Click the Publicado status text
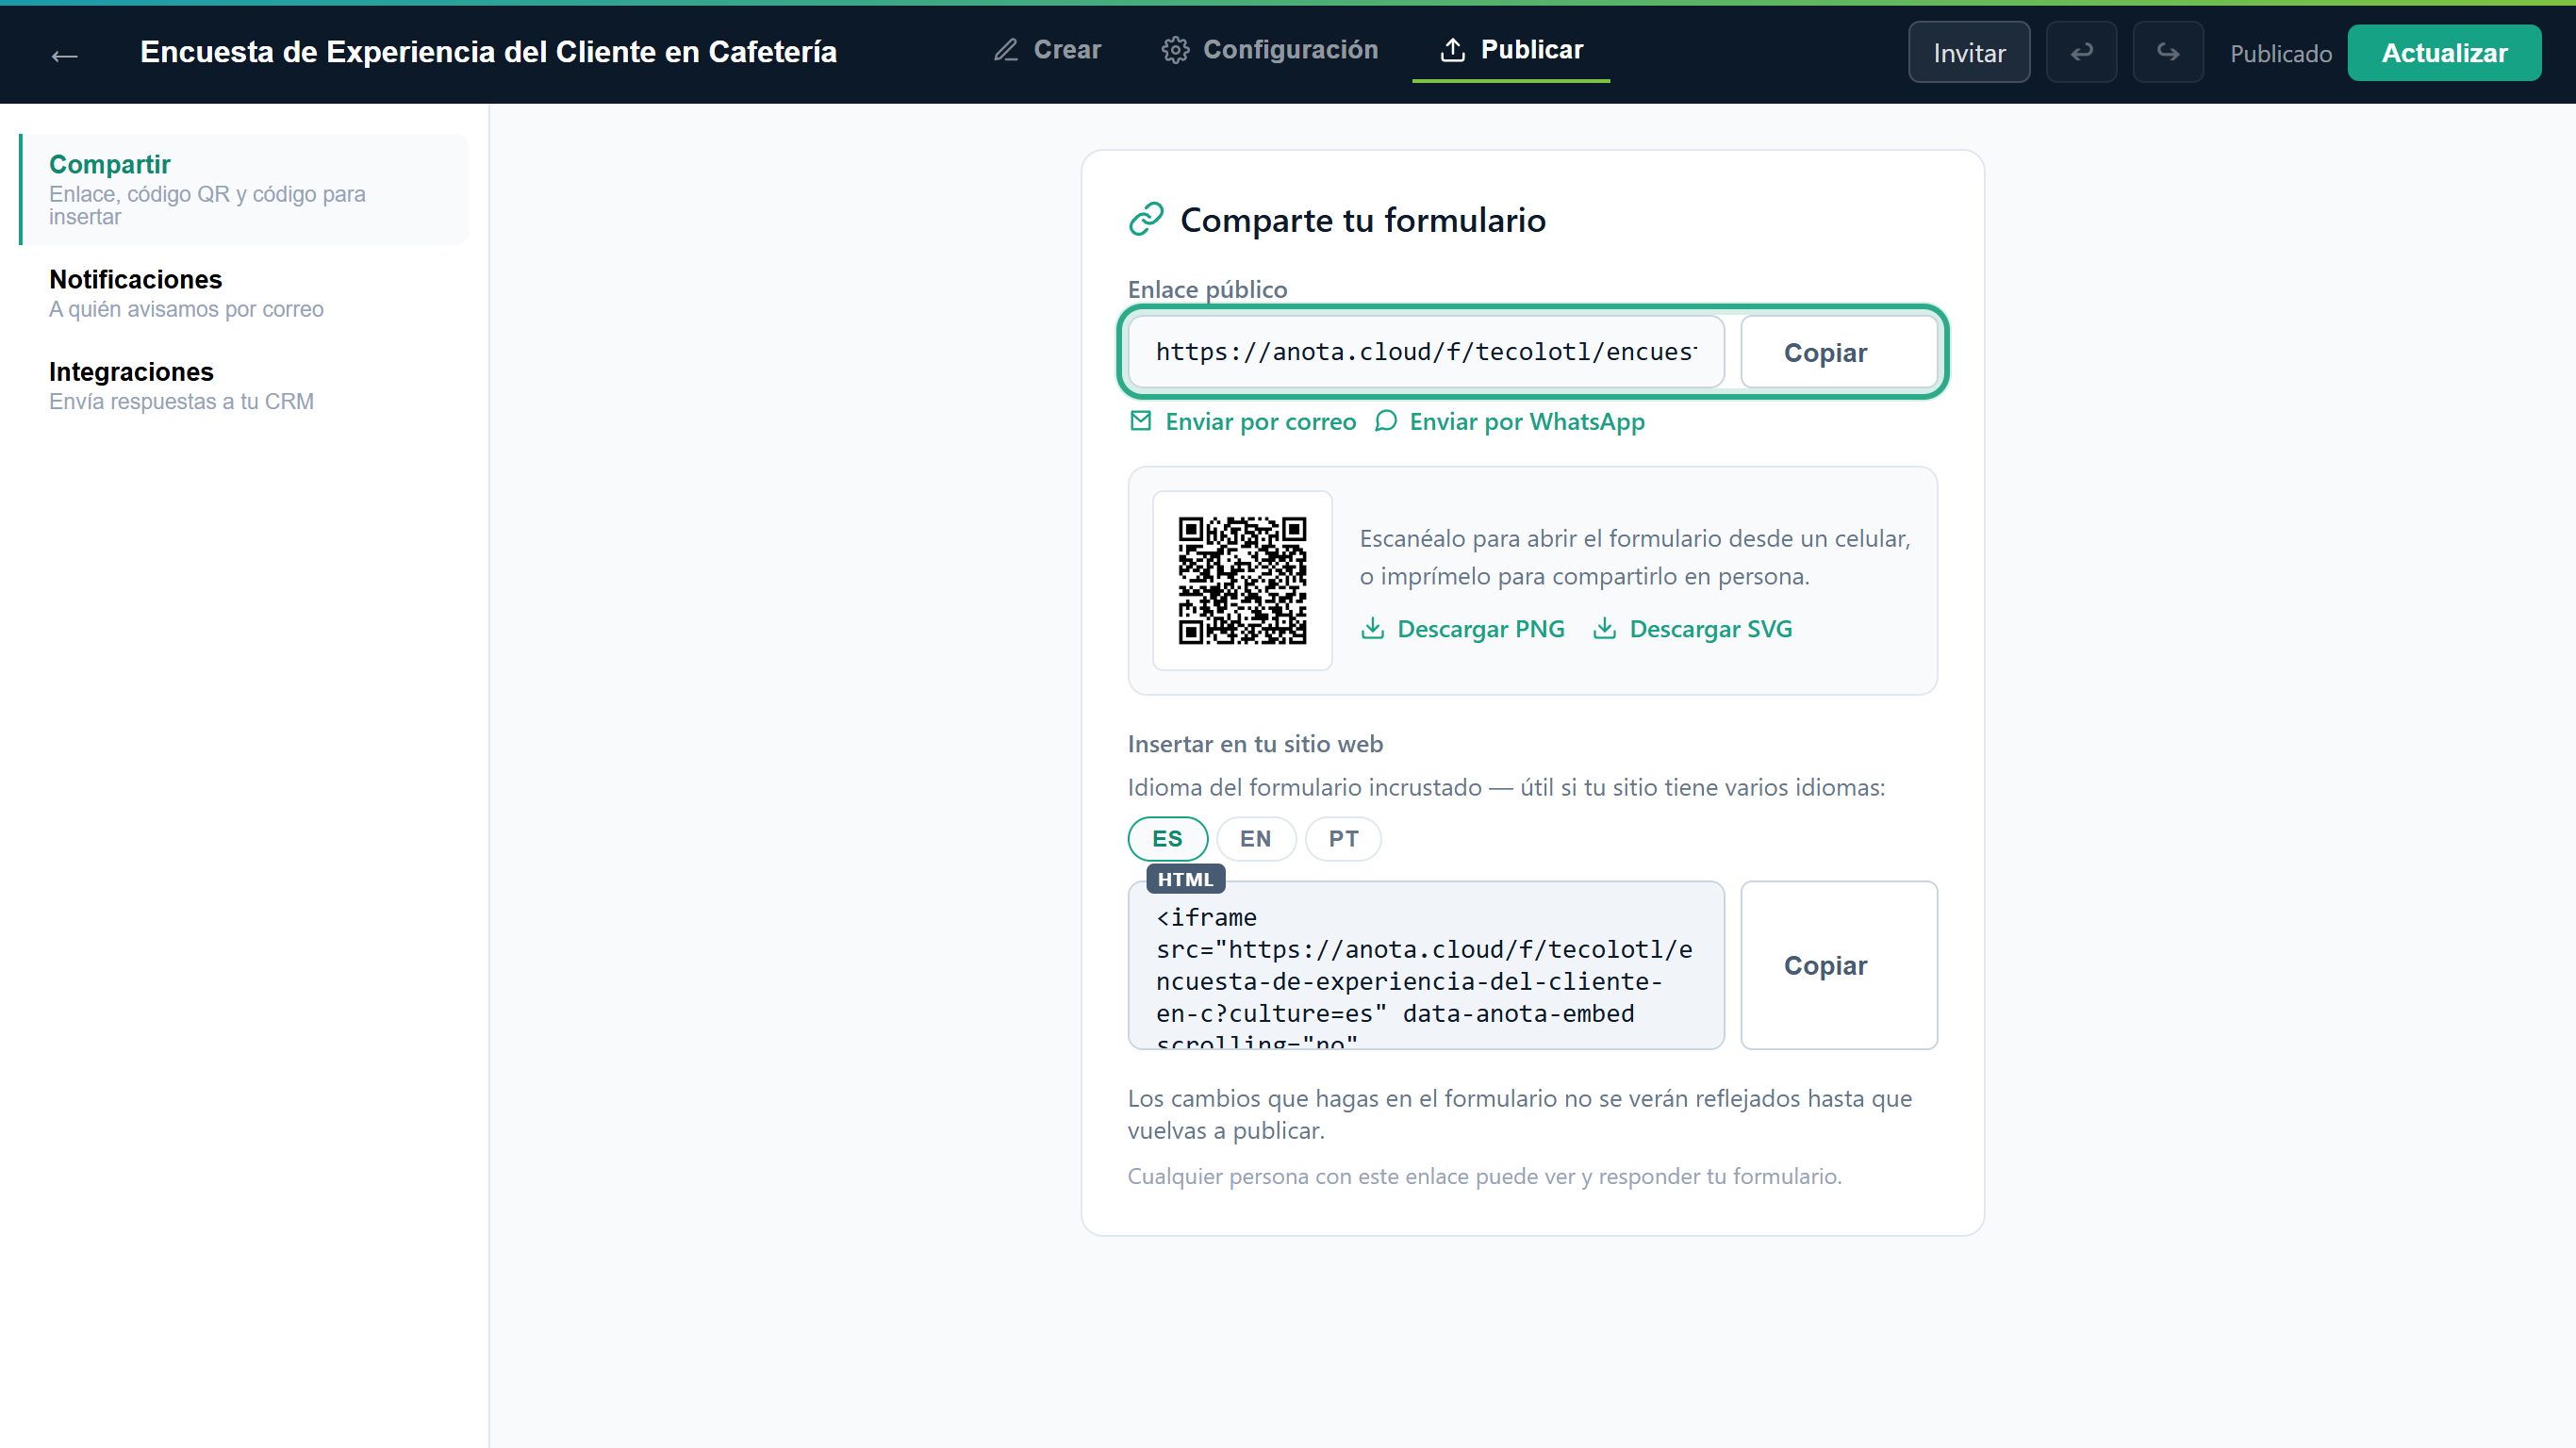 (x=2281, y=53)
